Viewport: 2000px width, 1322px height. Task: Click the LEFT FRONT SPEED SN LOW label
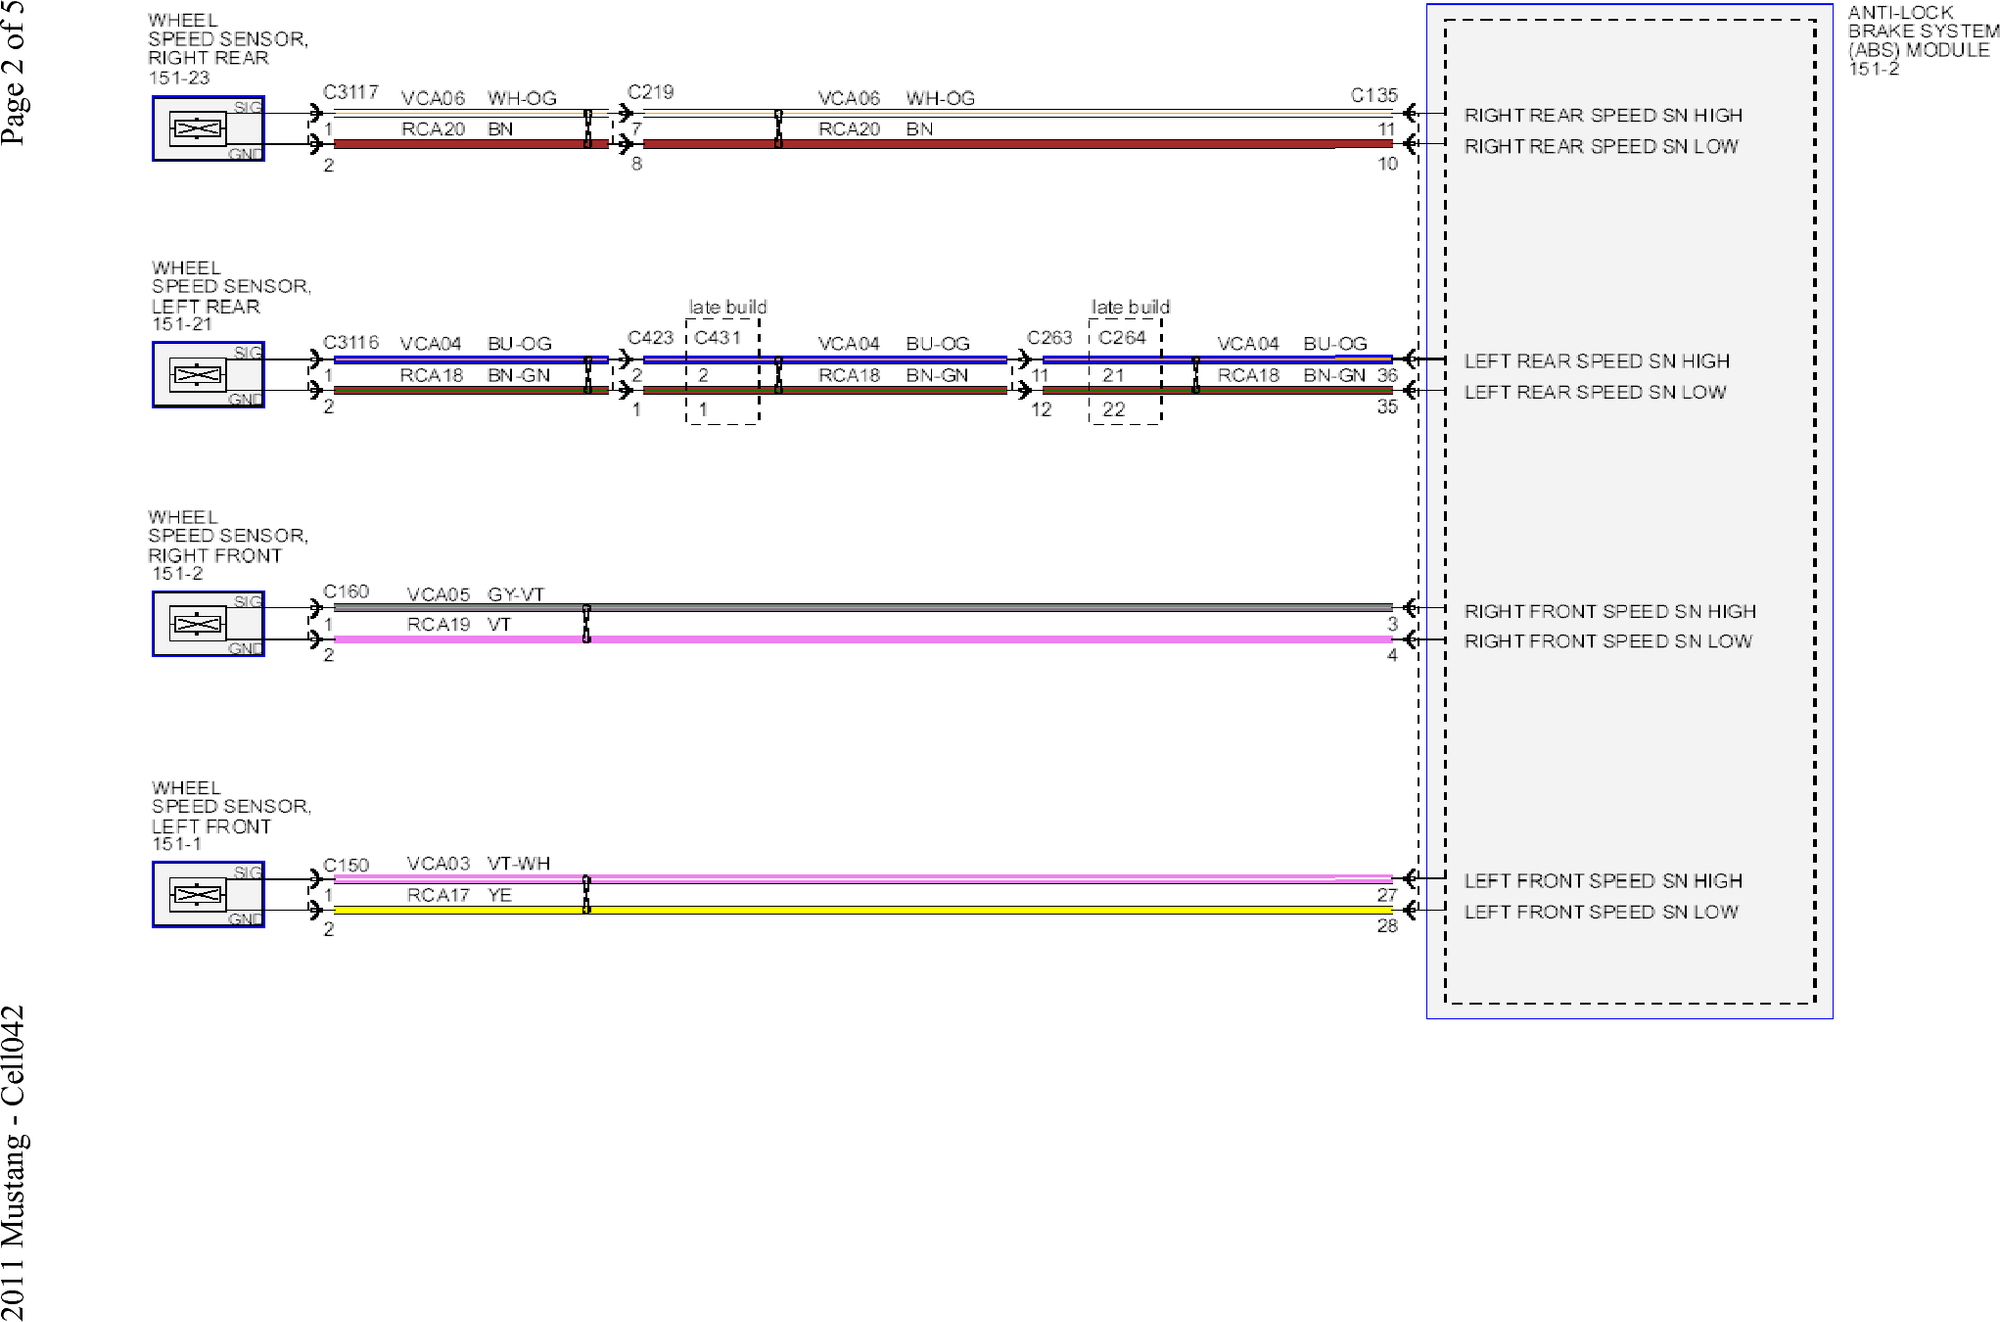(x=1601, y=912)
